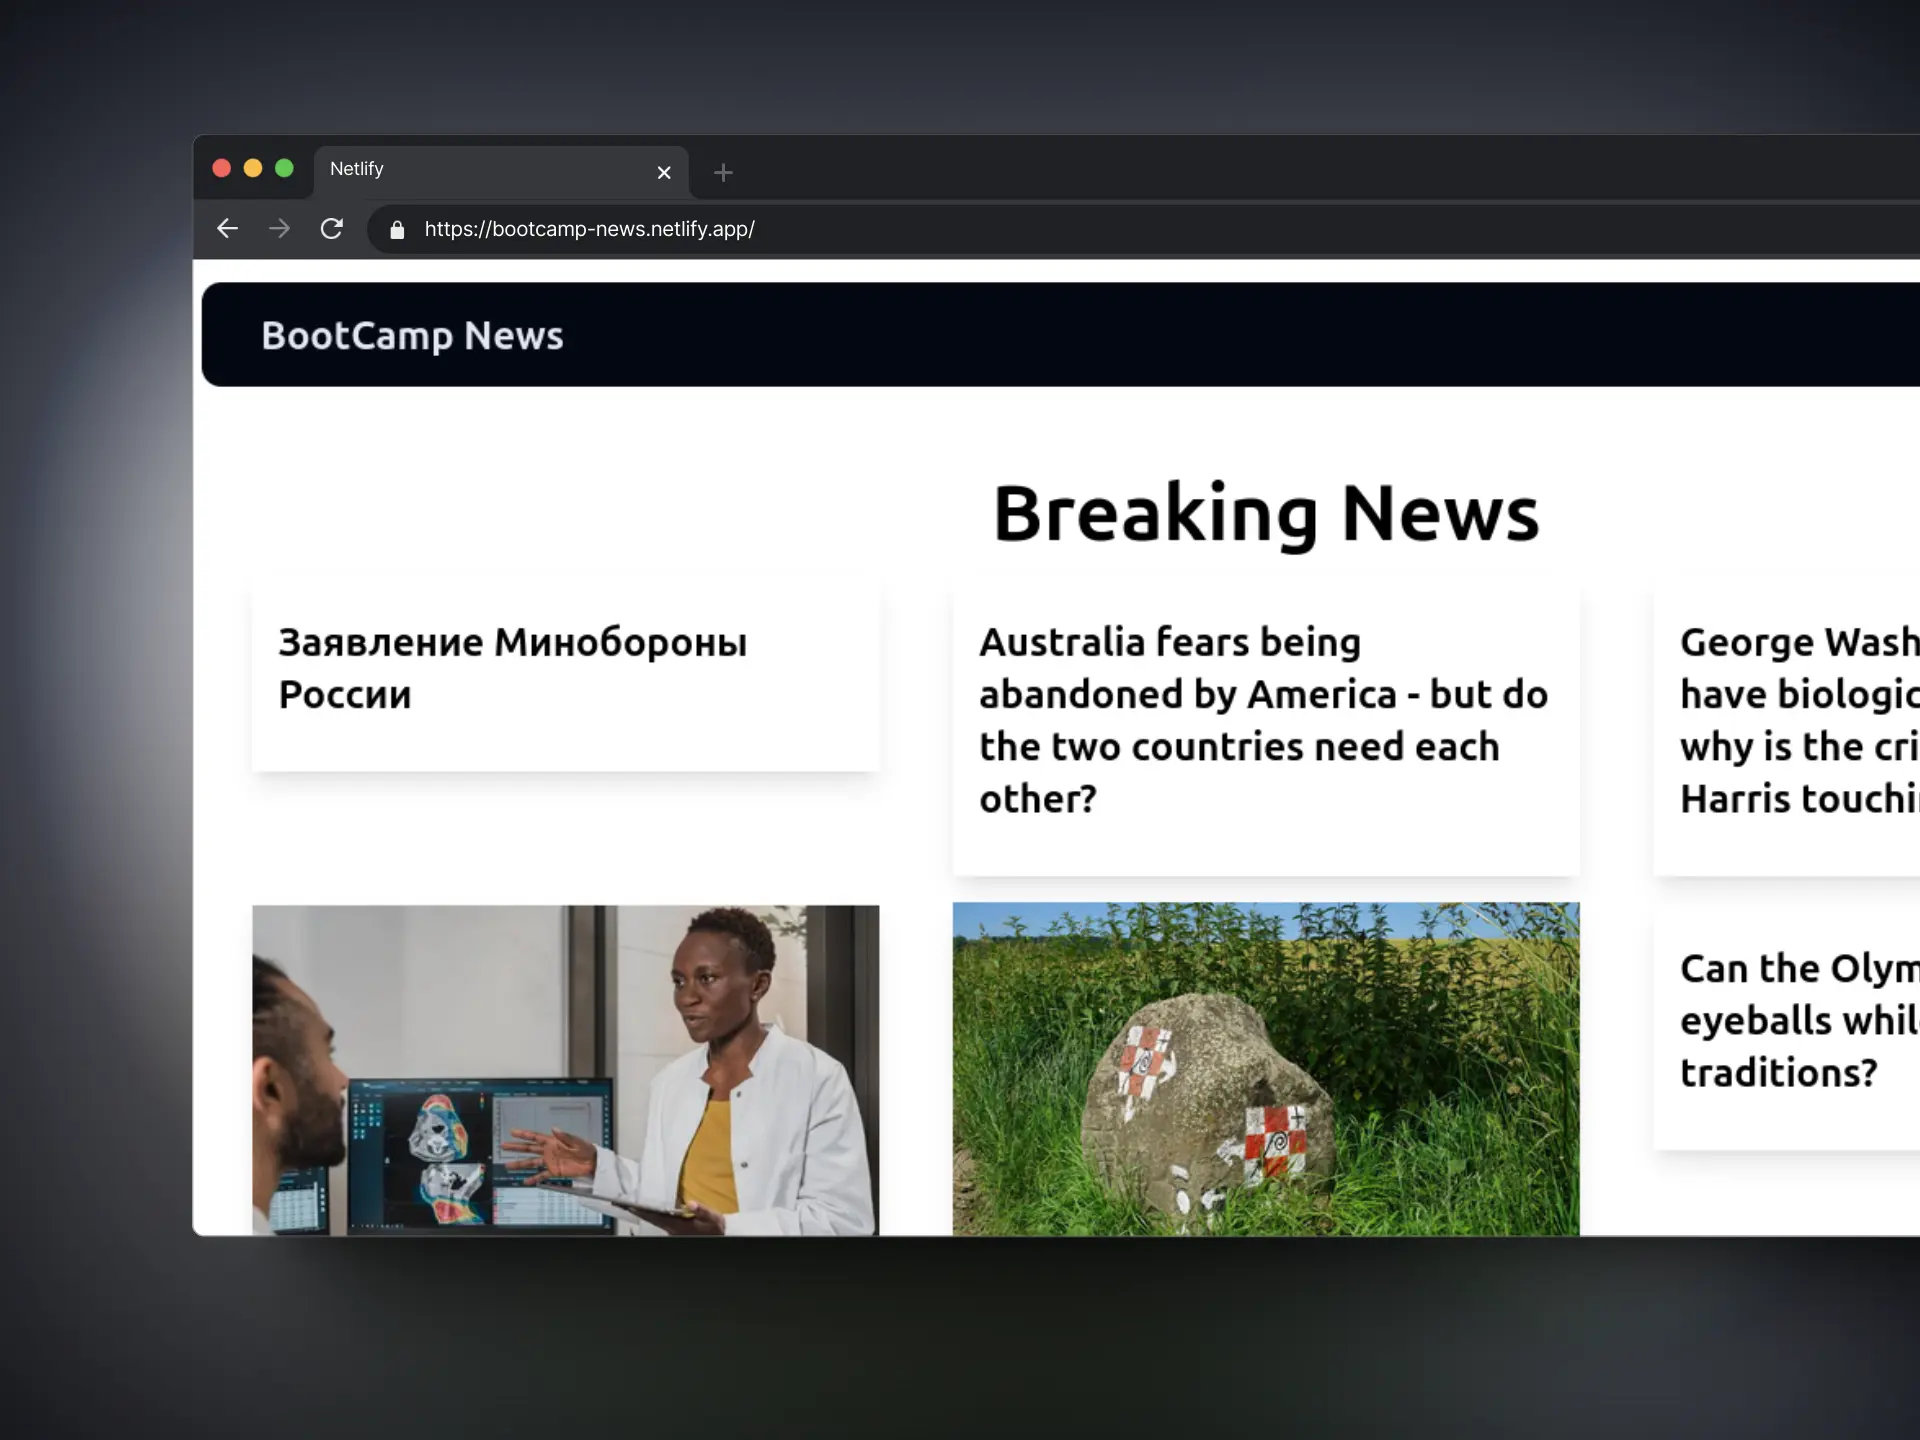
Task: Click the browser back navigation arrow
Action: [x=227, y=229]
